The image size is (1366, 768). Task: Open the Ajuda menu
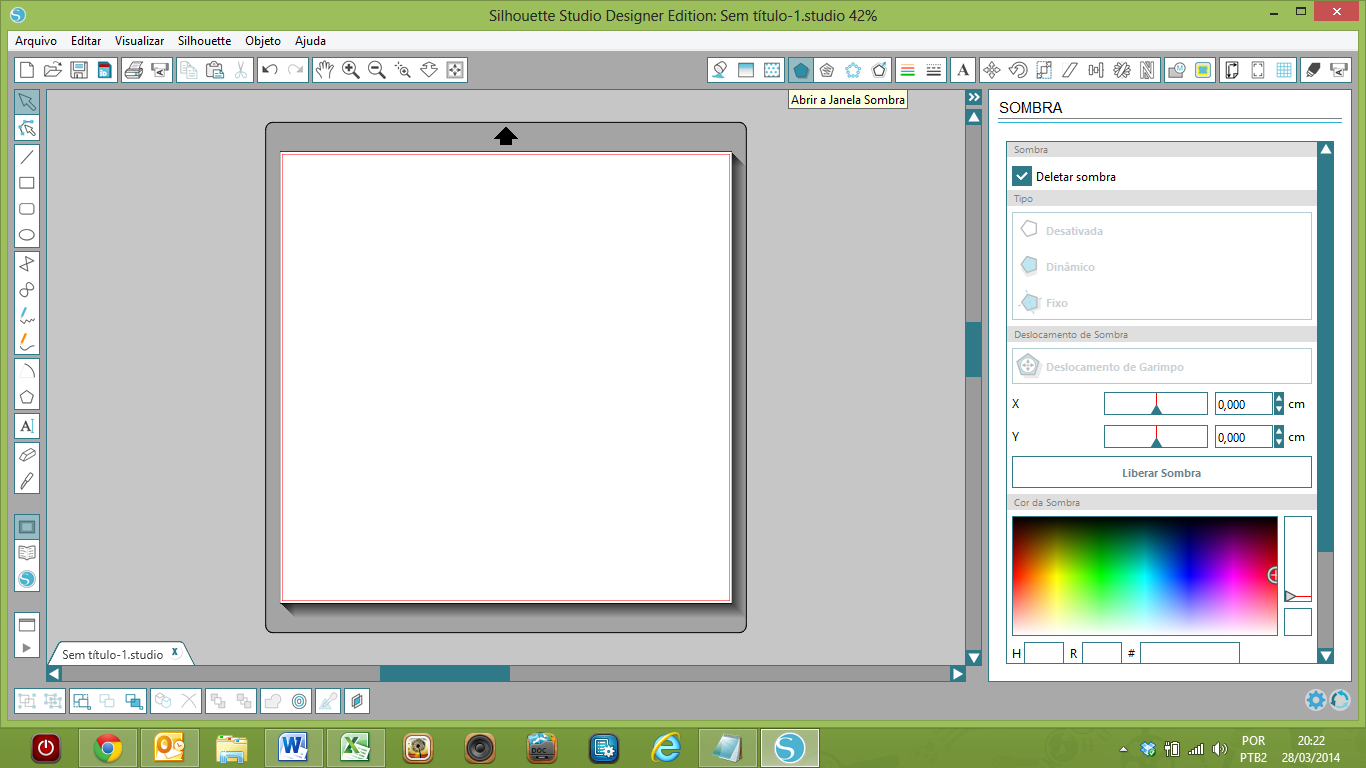310,41
